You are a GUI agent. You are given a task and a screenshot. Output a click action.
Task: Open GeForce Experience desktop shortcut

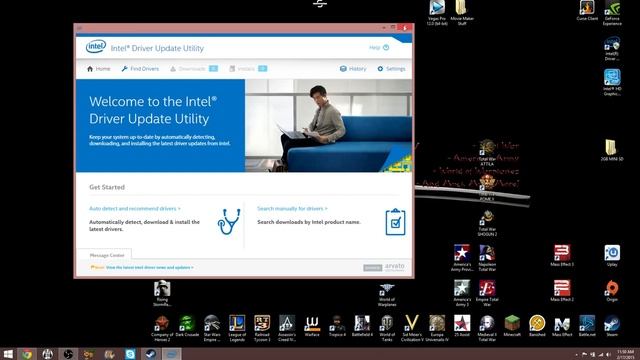pyautogui.click(x=612, y=13)
